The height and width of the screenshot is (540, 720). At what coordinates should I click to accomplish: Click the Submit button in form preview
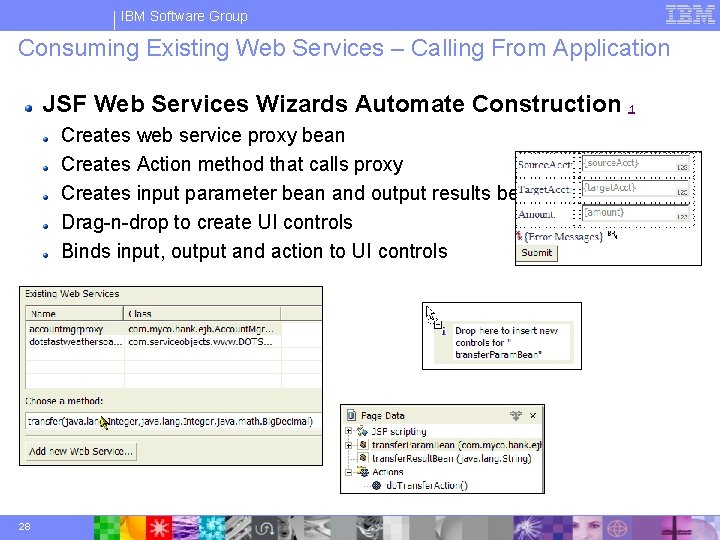[x=537, y=253]
